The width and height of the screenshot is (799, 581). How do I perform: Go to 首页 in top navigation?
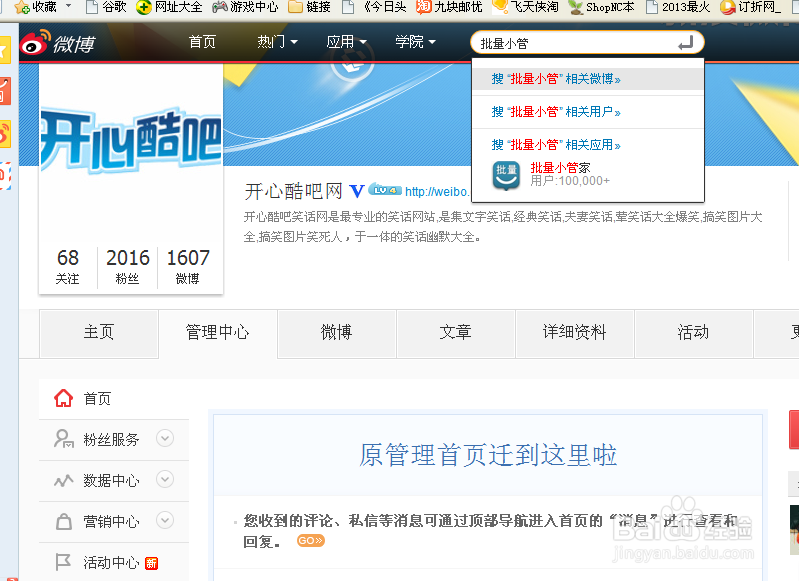coord(202,42)
